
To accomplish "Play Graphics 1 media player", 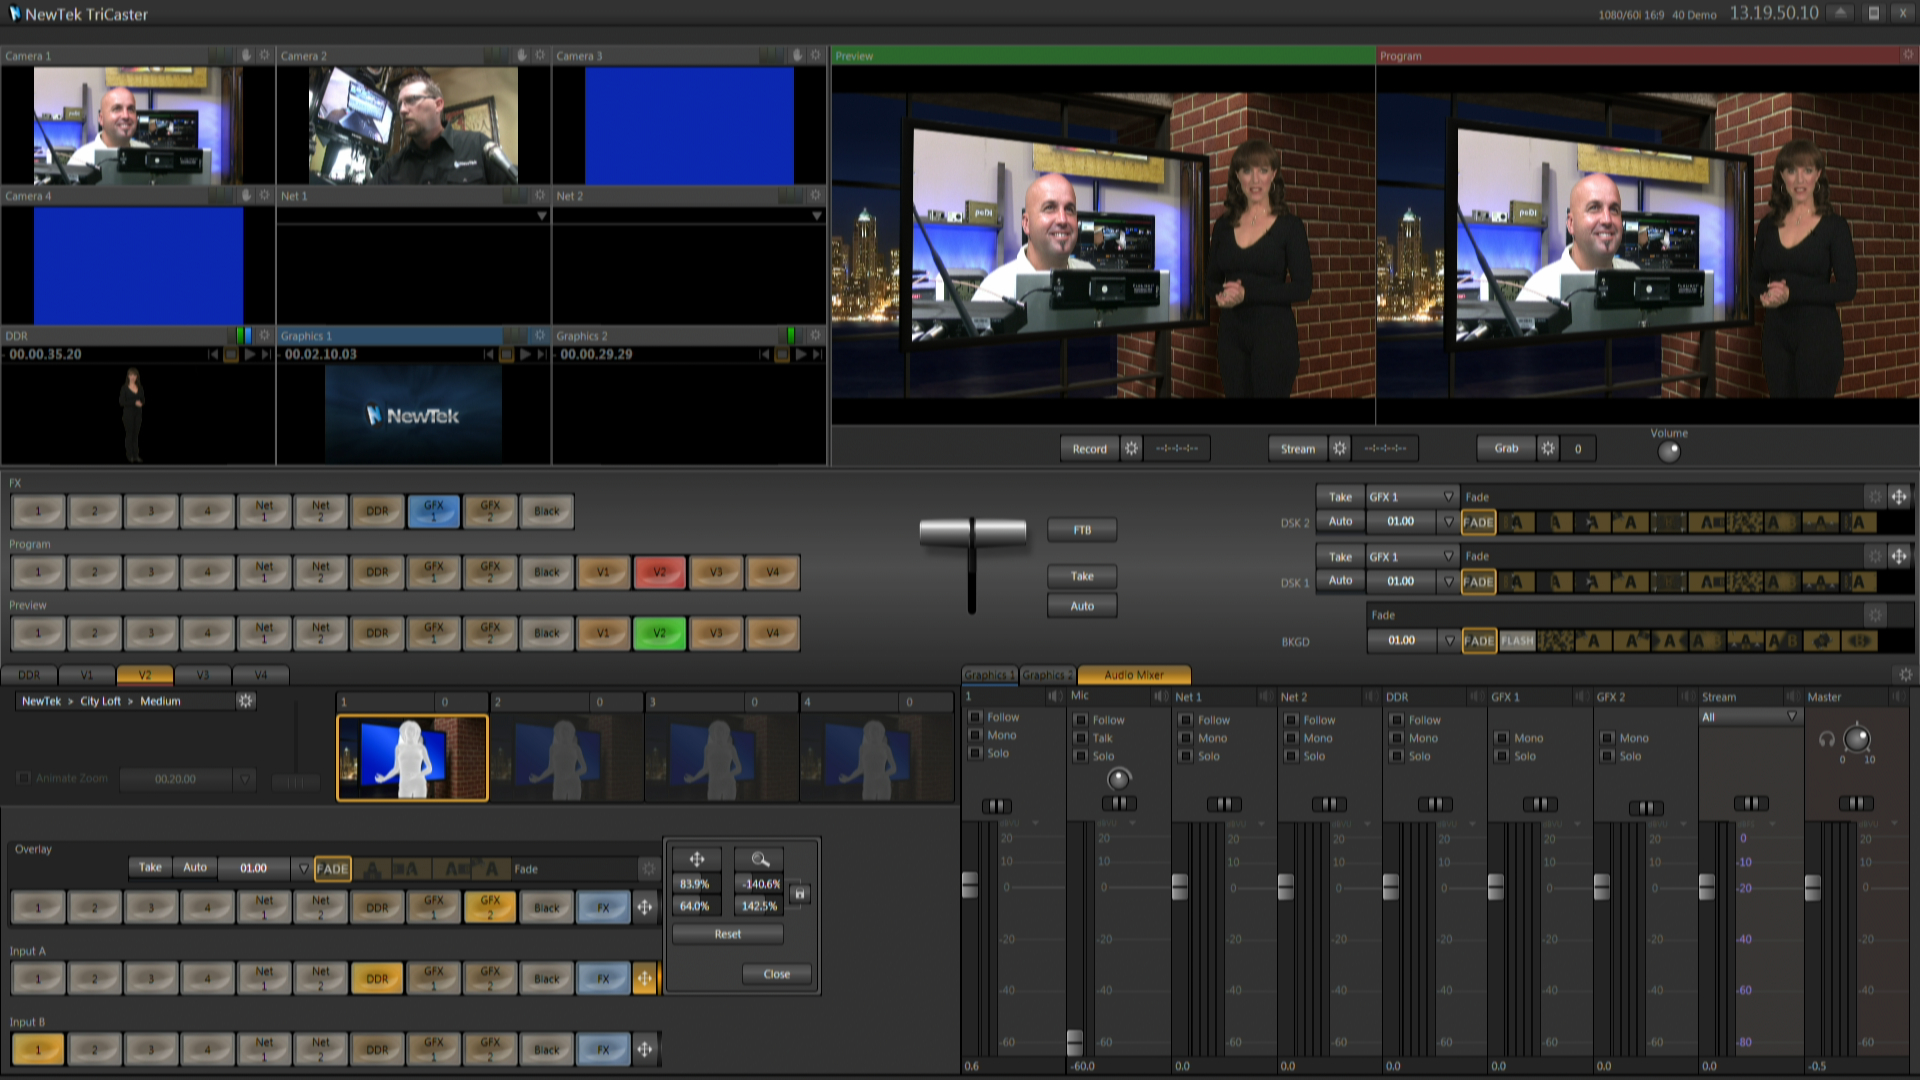I will [525, 354].
